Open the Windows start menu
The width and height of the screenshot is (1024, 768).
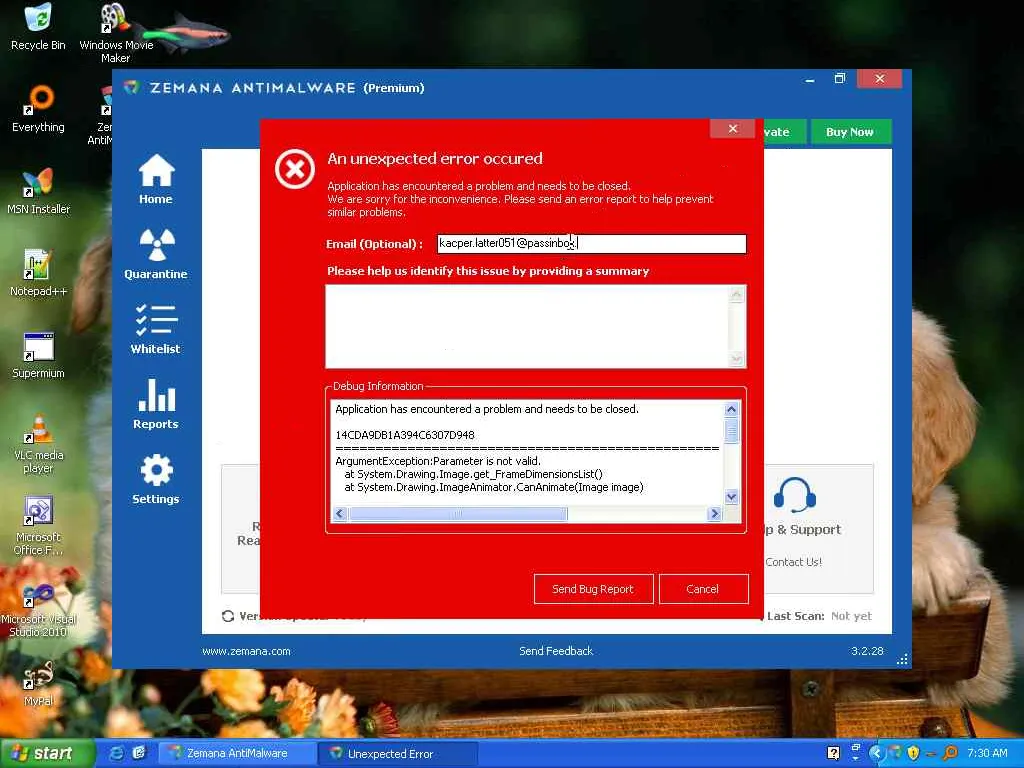[46, 753]
